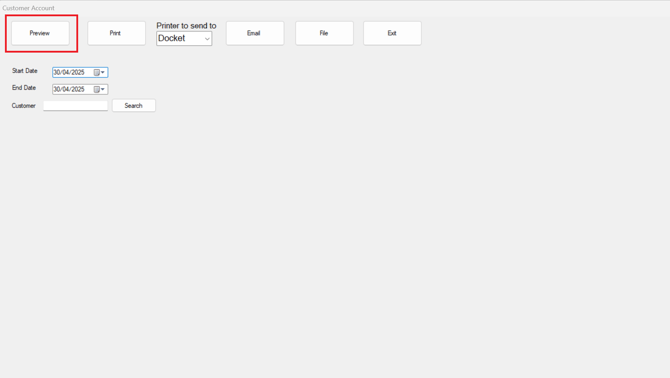Click the Search button
Viewport: 670px width, 378px height.
click(134, 105)
